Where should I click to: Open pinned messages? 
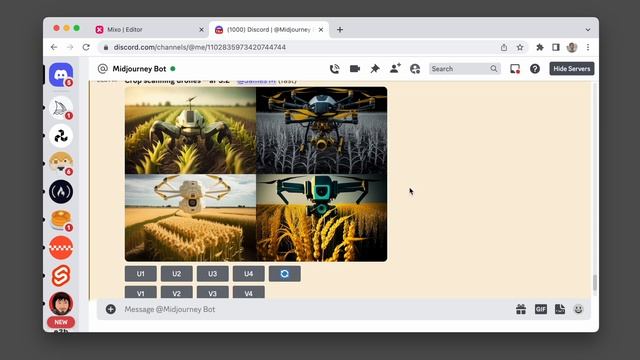click(375, 69)
